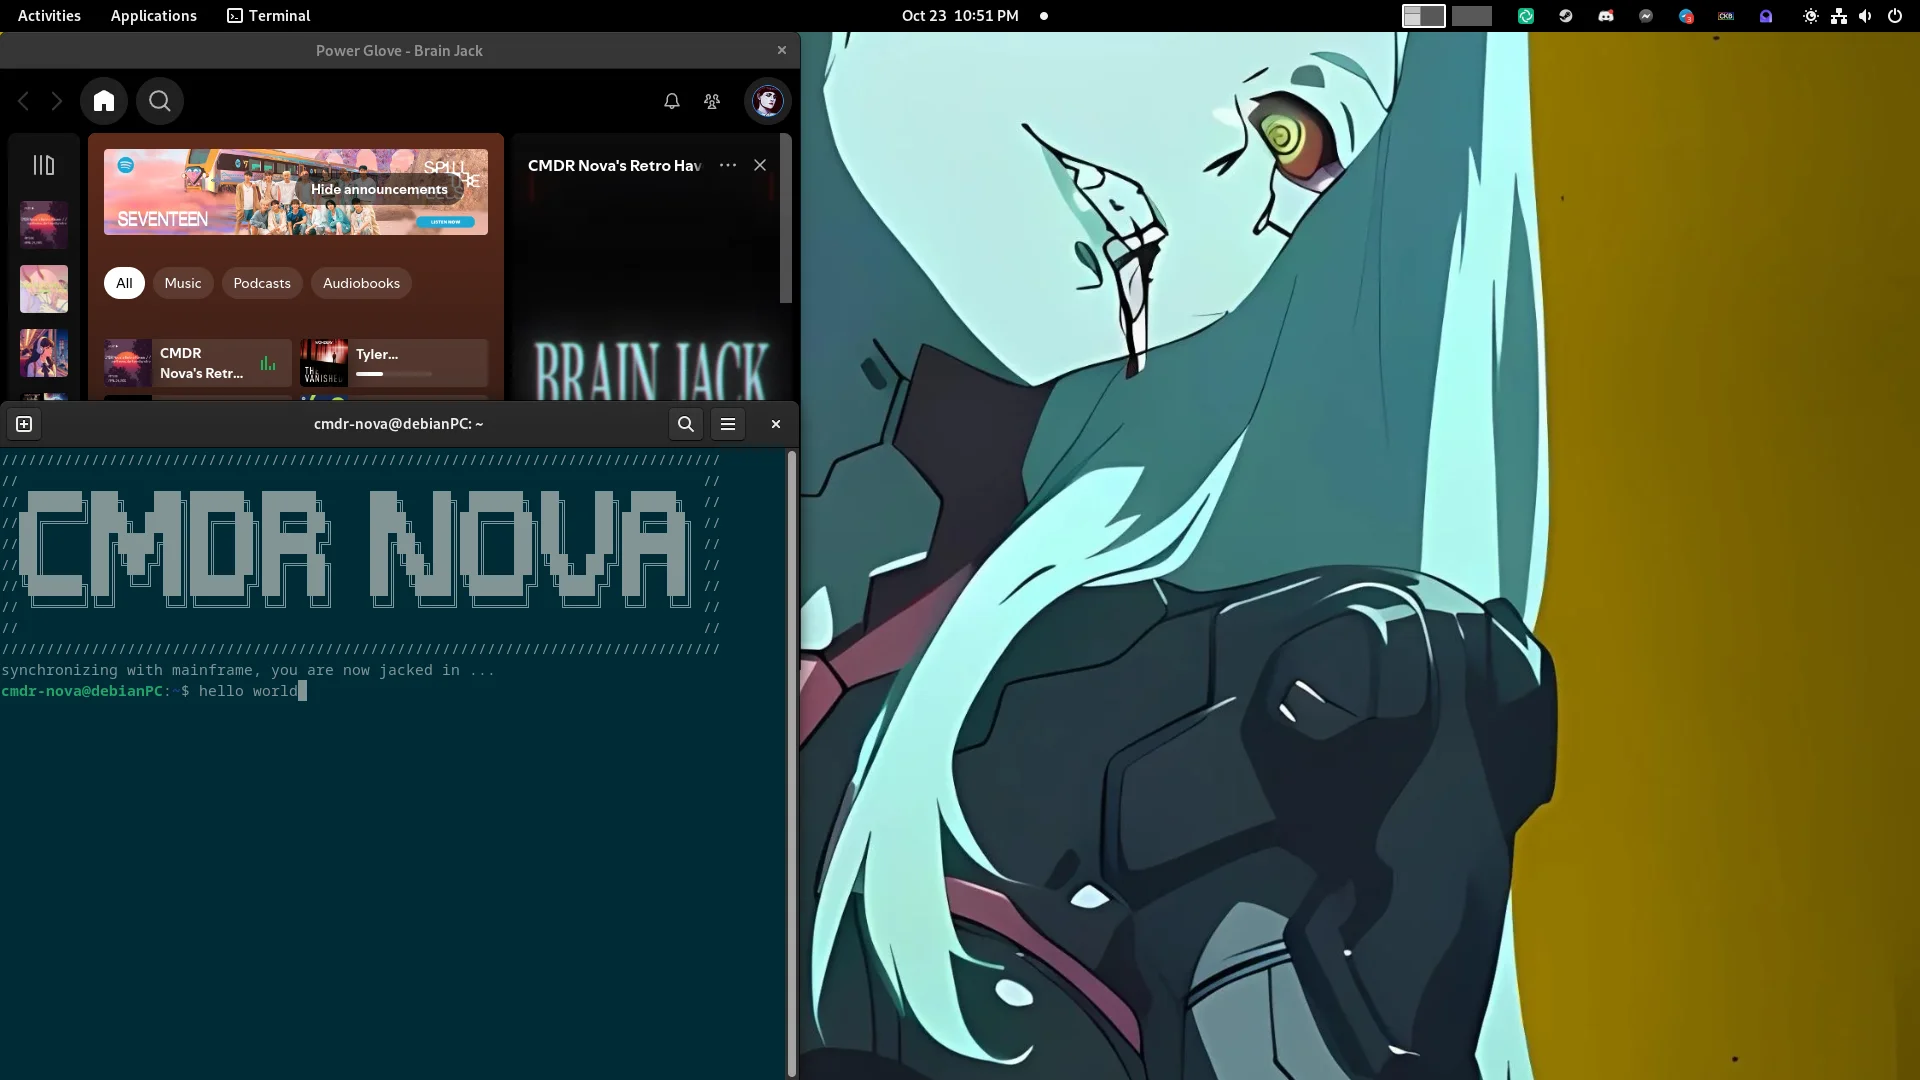Switch to the second workspace indicator

[x=1472, y=16]
